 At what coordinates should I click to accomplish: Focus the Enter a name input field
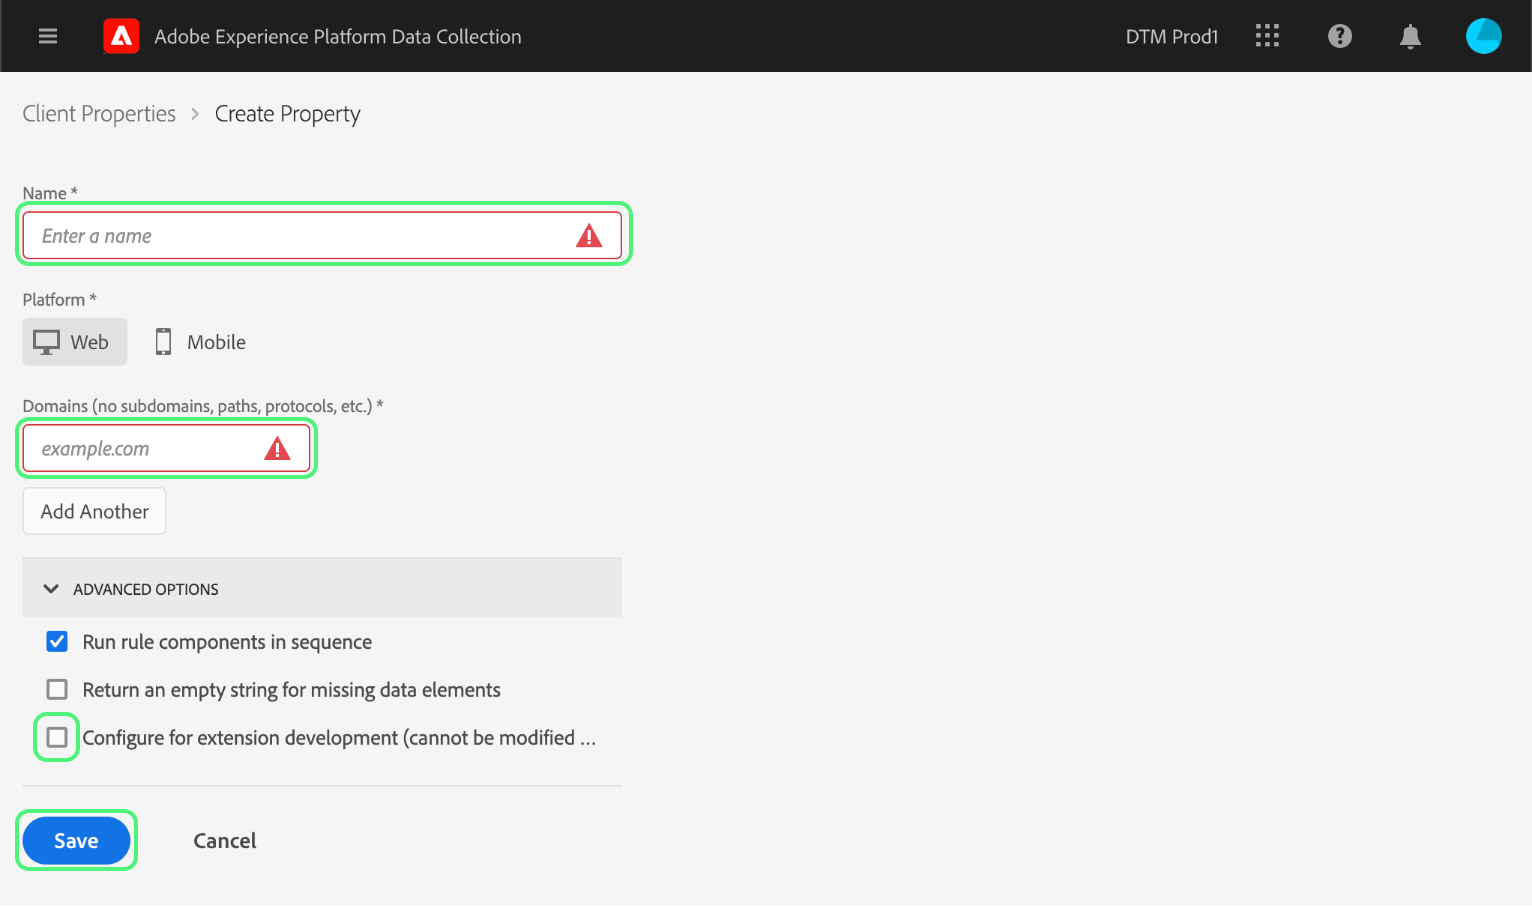tap(300, 236)
